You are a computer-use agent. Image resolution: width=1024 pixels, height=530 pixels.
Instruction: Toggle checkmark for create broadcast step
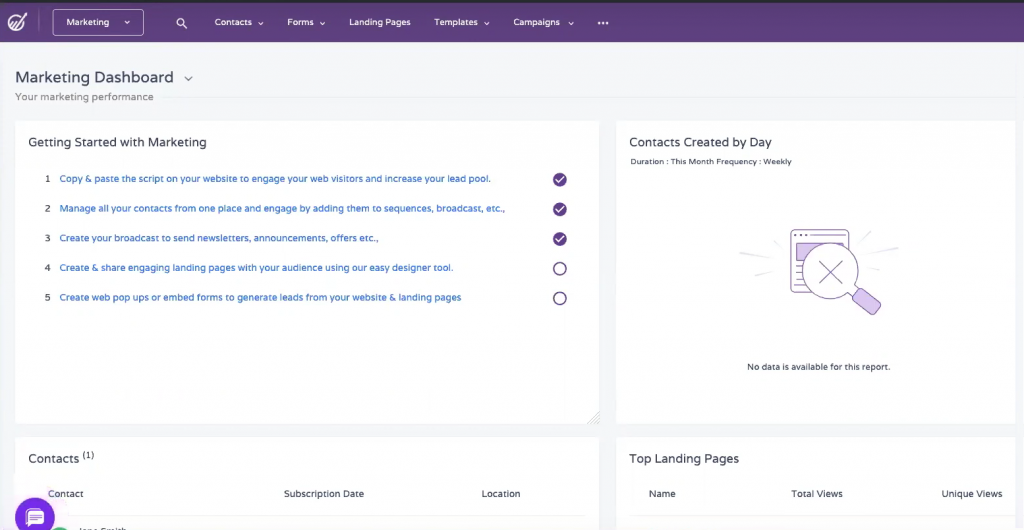pyautogui.click(x=560, y=239)
